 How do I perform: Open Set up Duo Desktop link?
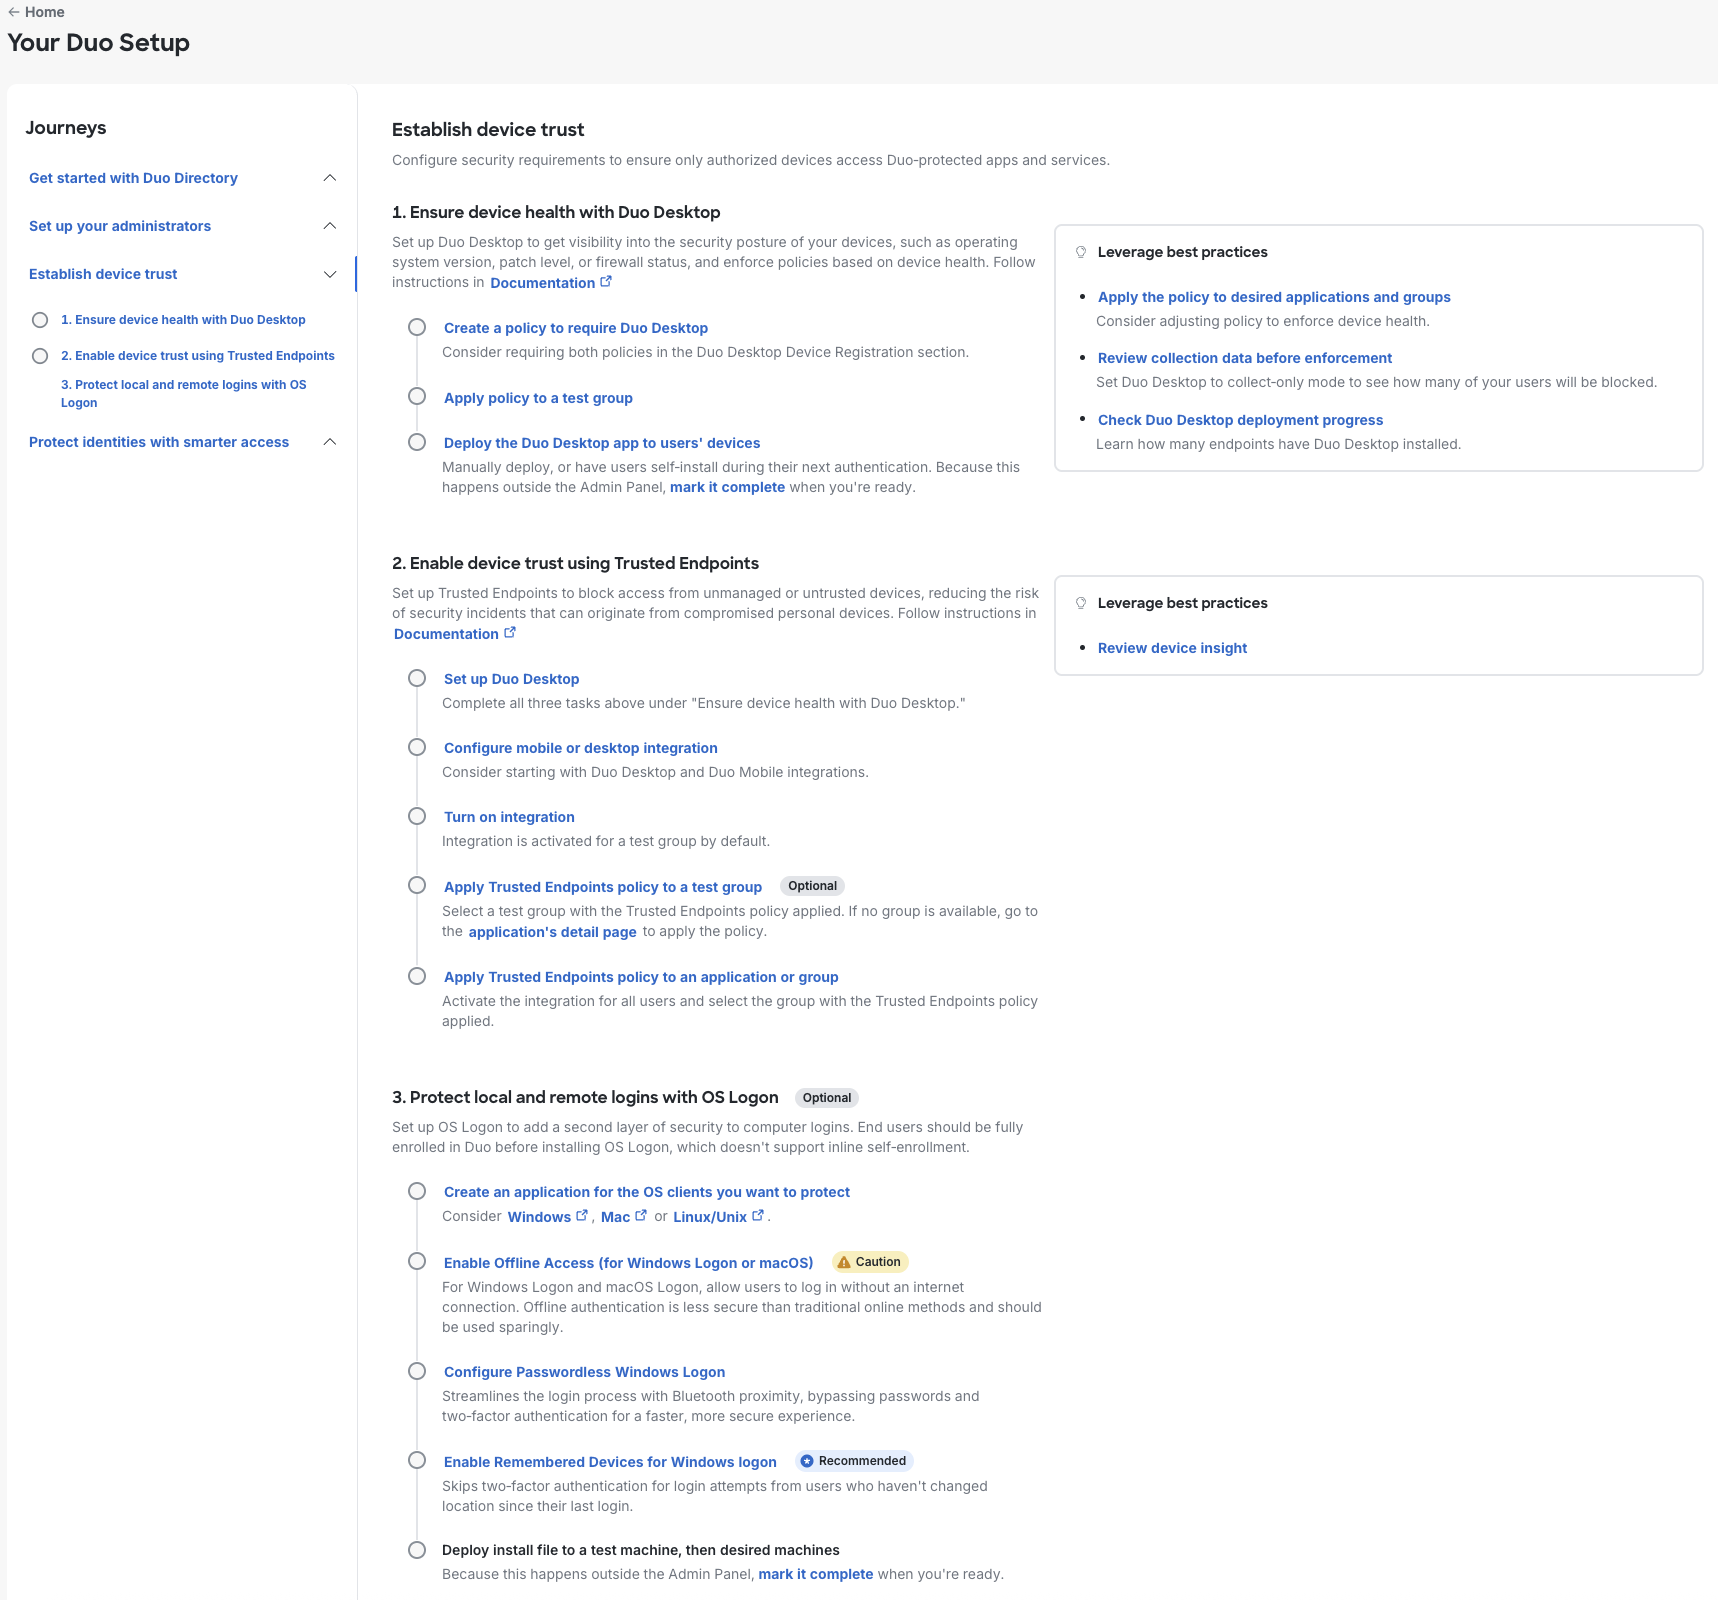(511, 679)
